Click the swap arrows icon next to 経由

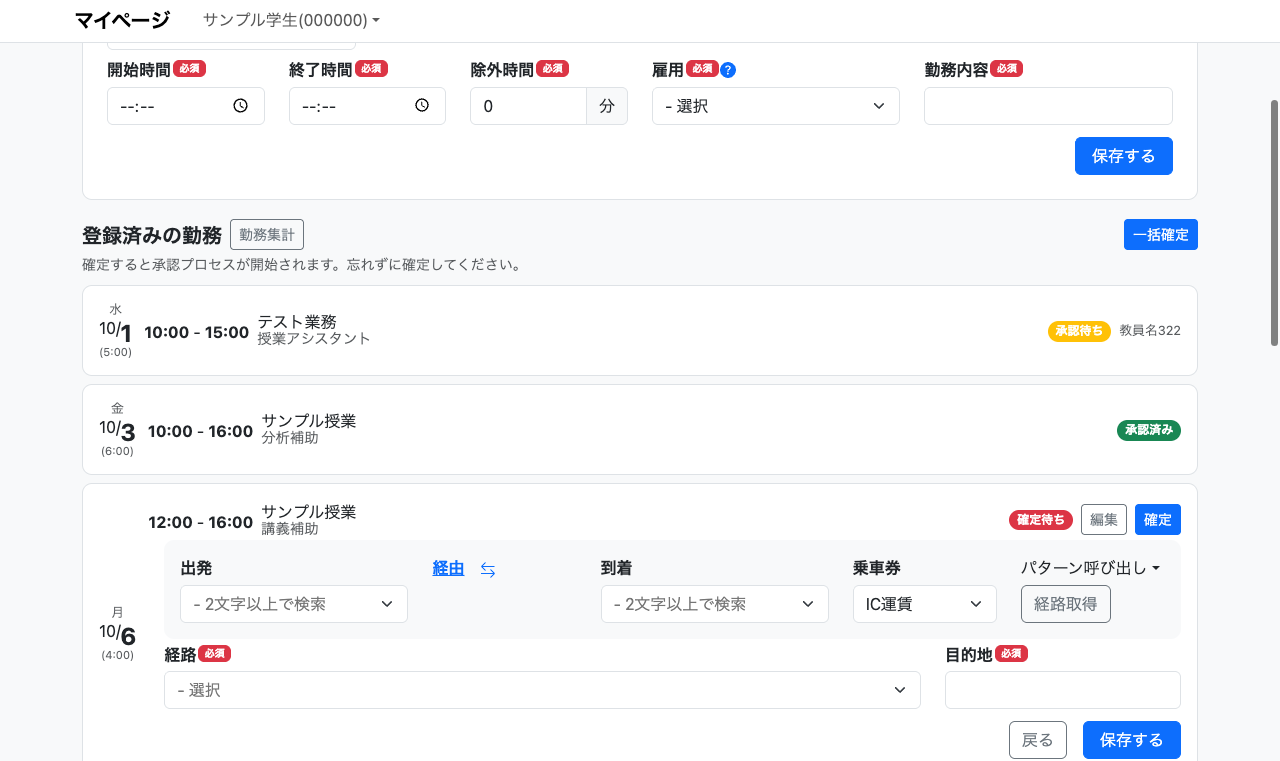click(x=488, y=570)
